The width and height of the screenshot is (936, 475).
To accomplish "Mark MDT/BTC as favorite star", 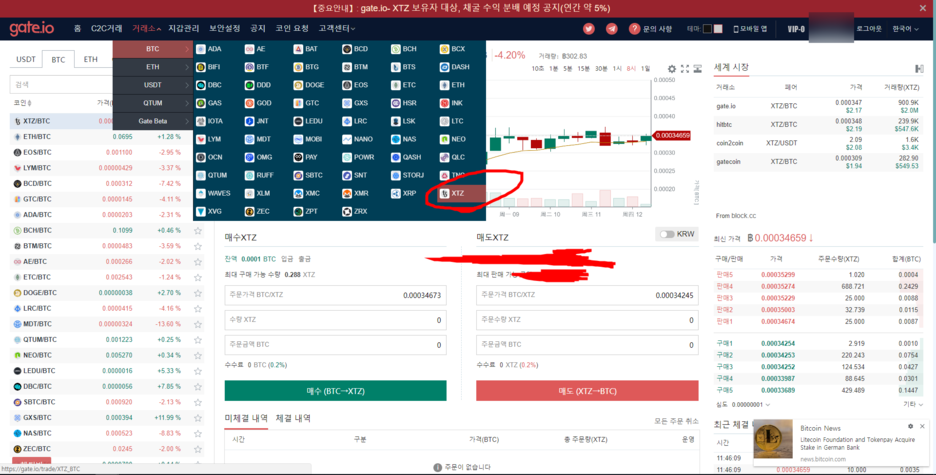I will coord(198,324).
